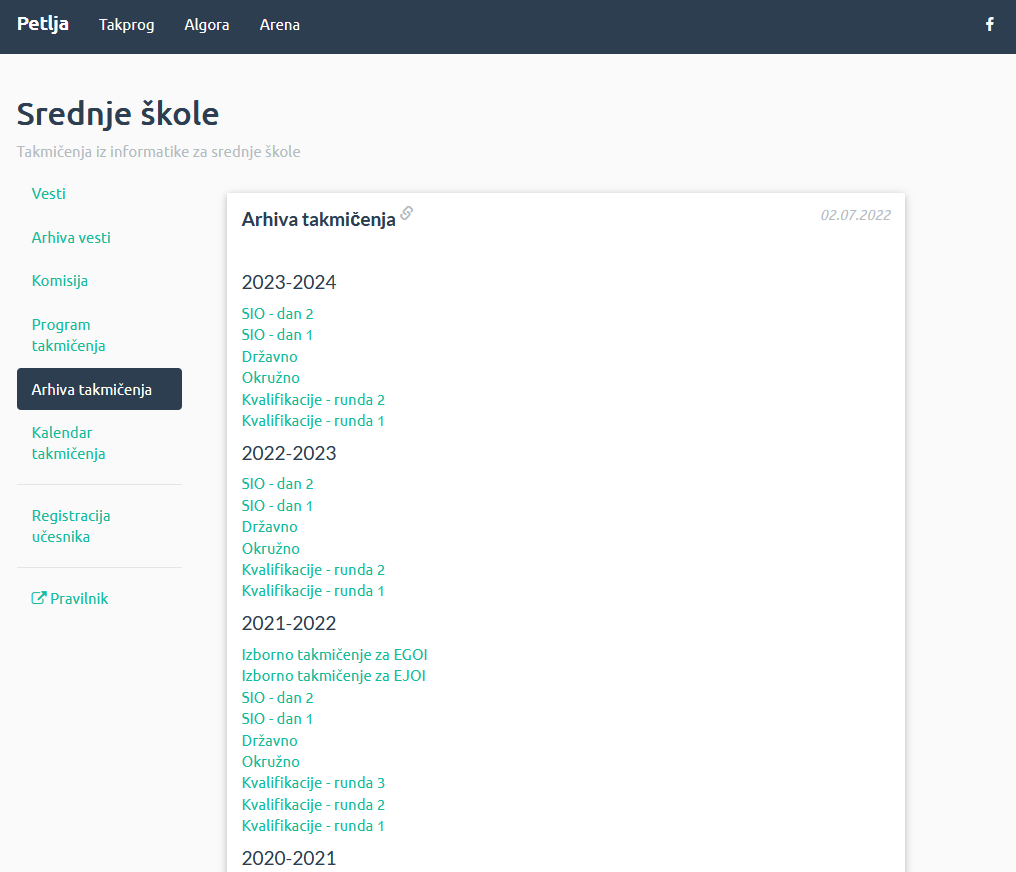Click the Petlja logo
1016x872 pixels.
pos(43,24)
